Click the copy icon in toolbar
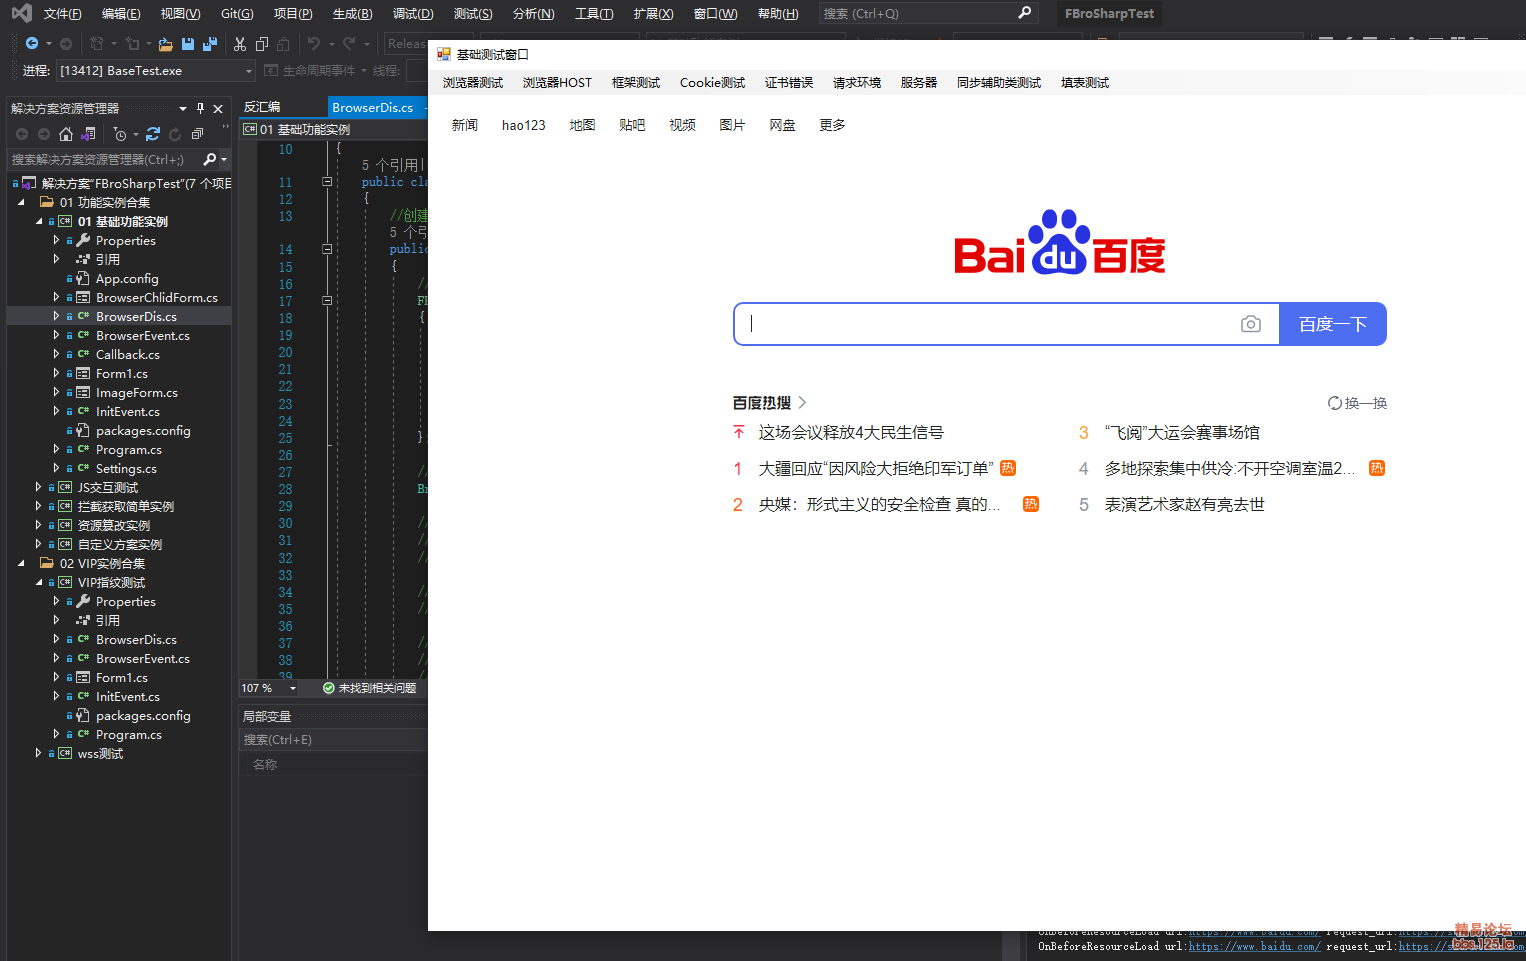Image resolution: width=1526 pixels, height=961 pixels. pos(262,44)
